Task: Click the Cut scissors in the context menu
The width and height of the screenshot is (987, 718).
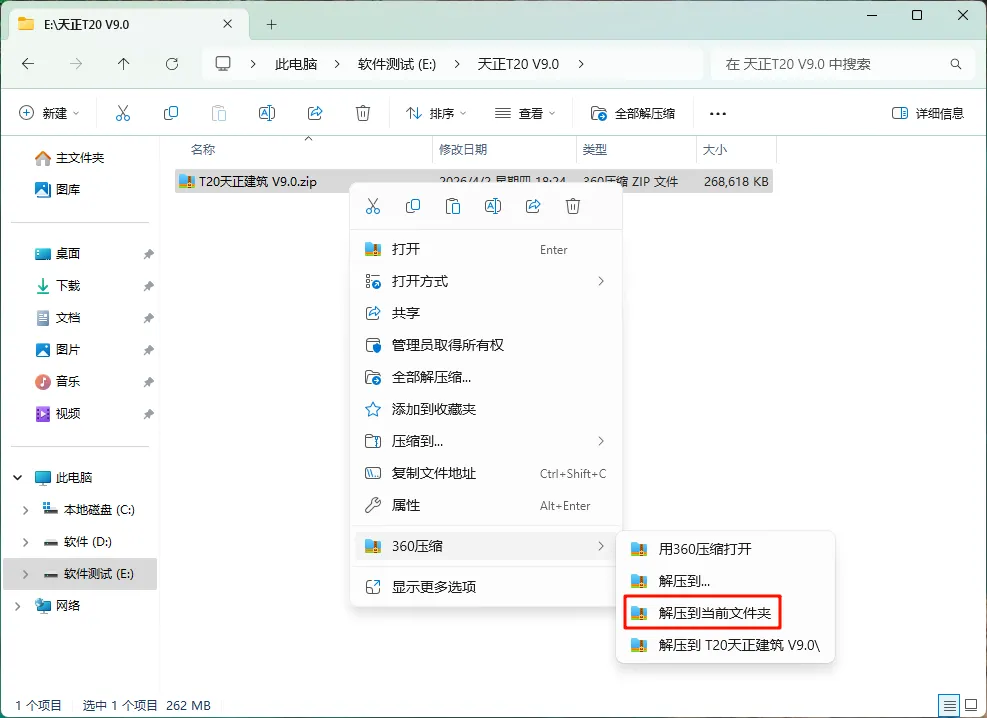Action: click(x=373, y=206)
